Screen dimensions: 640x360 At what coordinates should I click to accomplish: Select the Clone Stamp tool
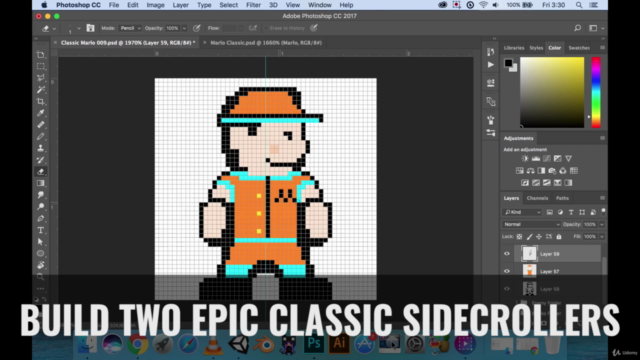tap(40, 148)
